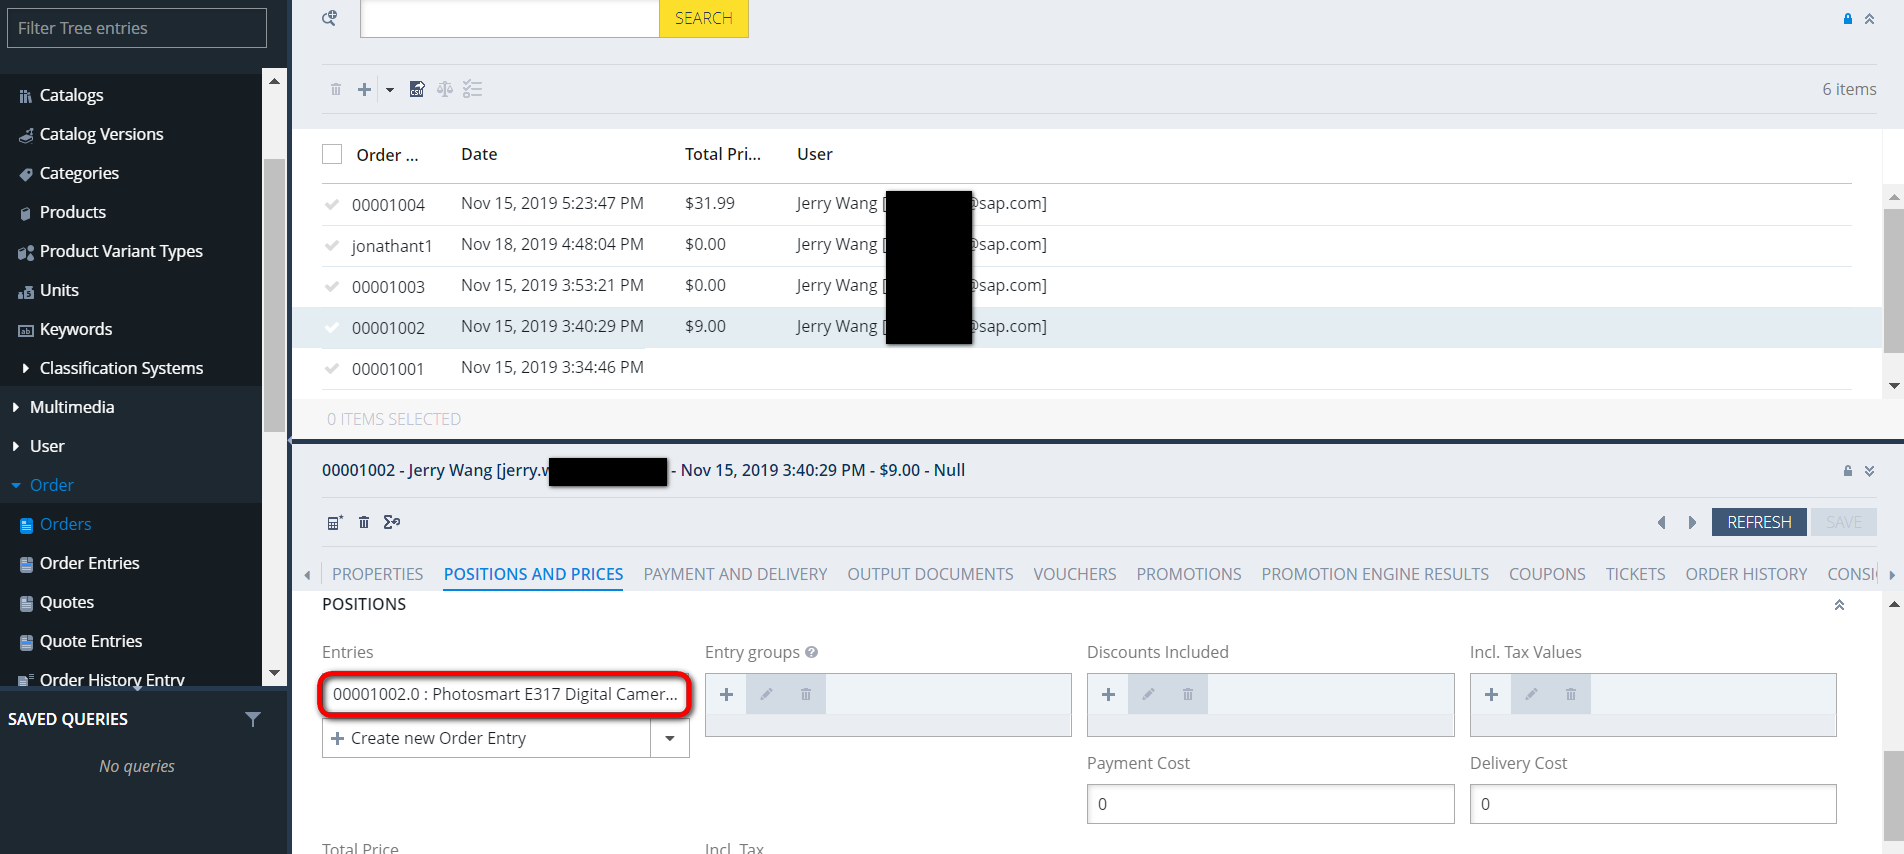Screen dimensions: 1904x854
Task: Click the lock icon above the order list
Action: coord(1848,19)
